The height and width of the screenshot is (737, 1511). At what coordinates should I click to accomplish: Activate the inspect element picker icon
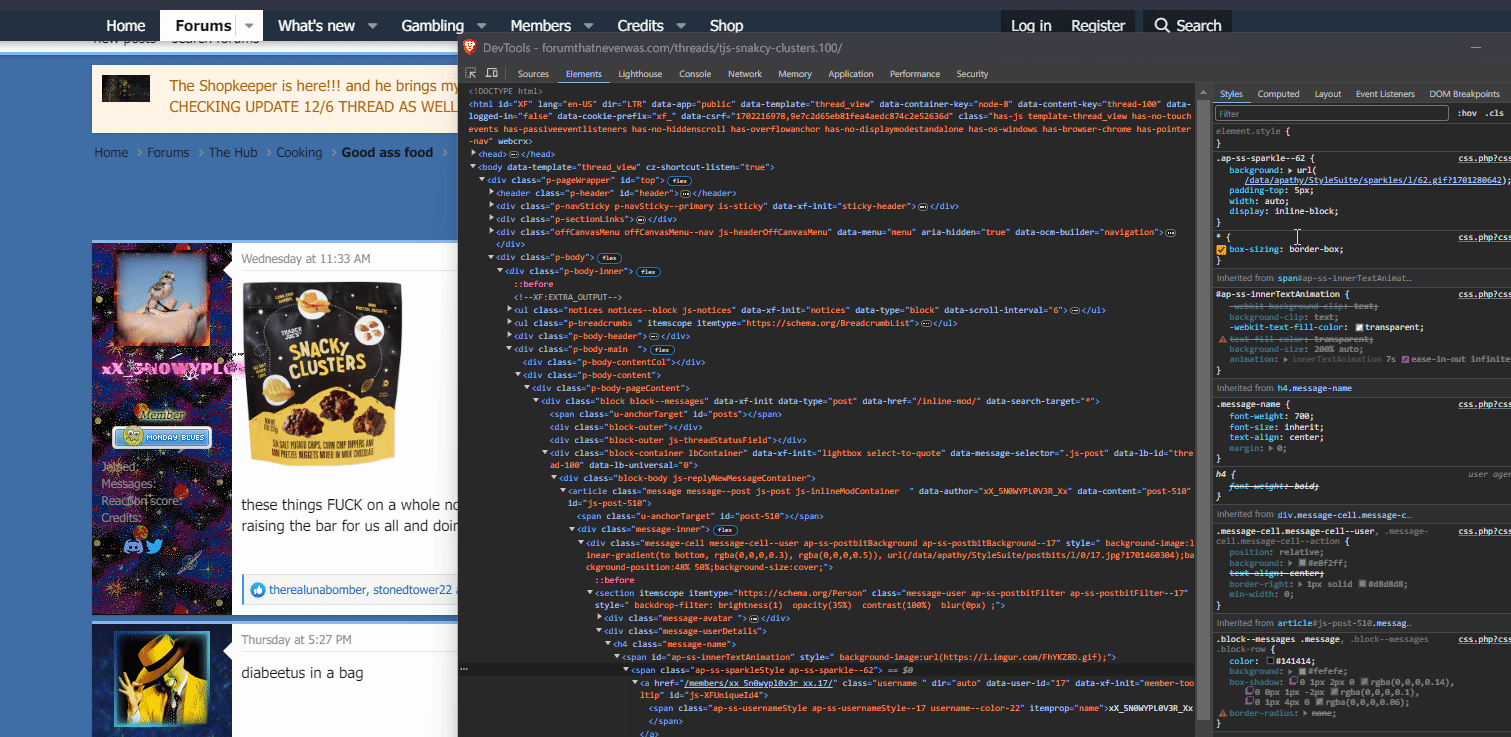(471, 74)
